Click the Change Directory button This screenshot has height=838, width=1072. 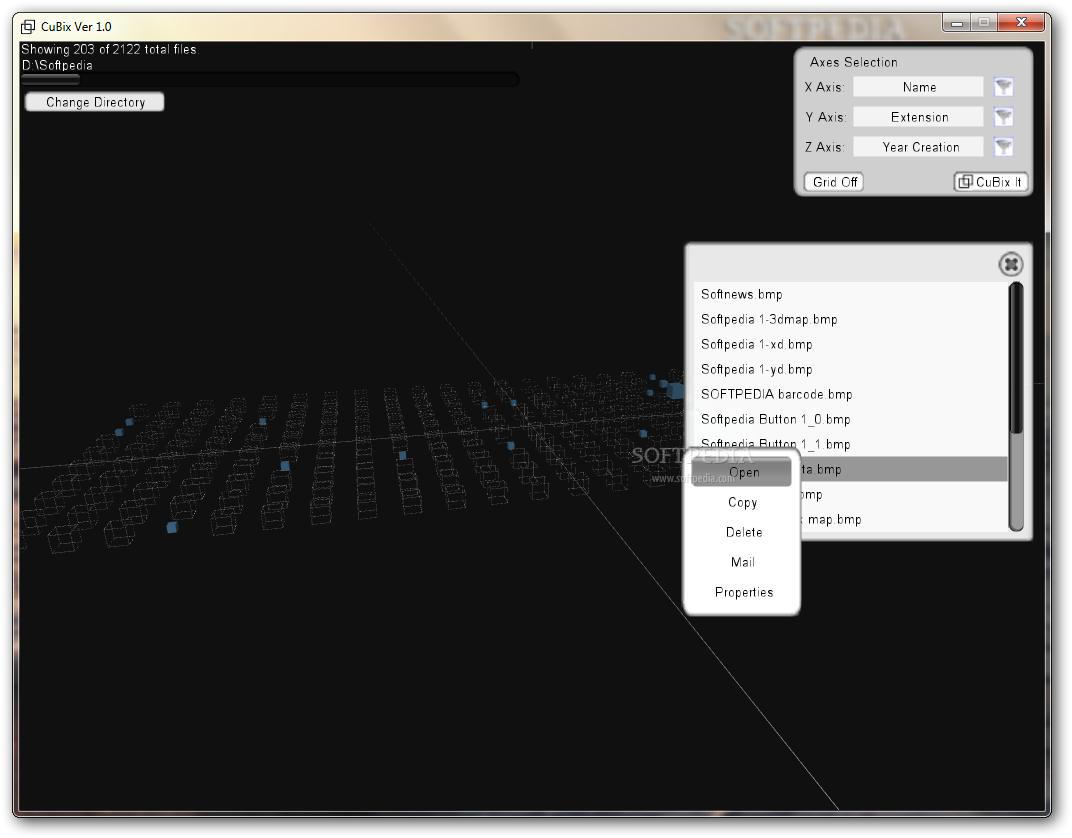pos(95,102)
